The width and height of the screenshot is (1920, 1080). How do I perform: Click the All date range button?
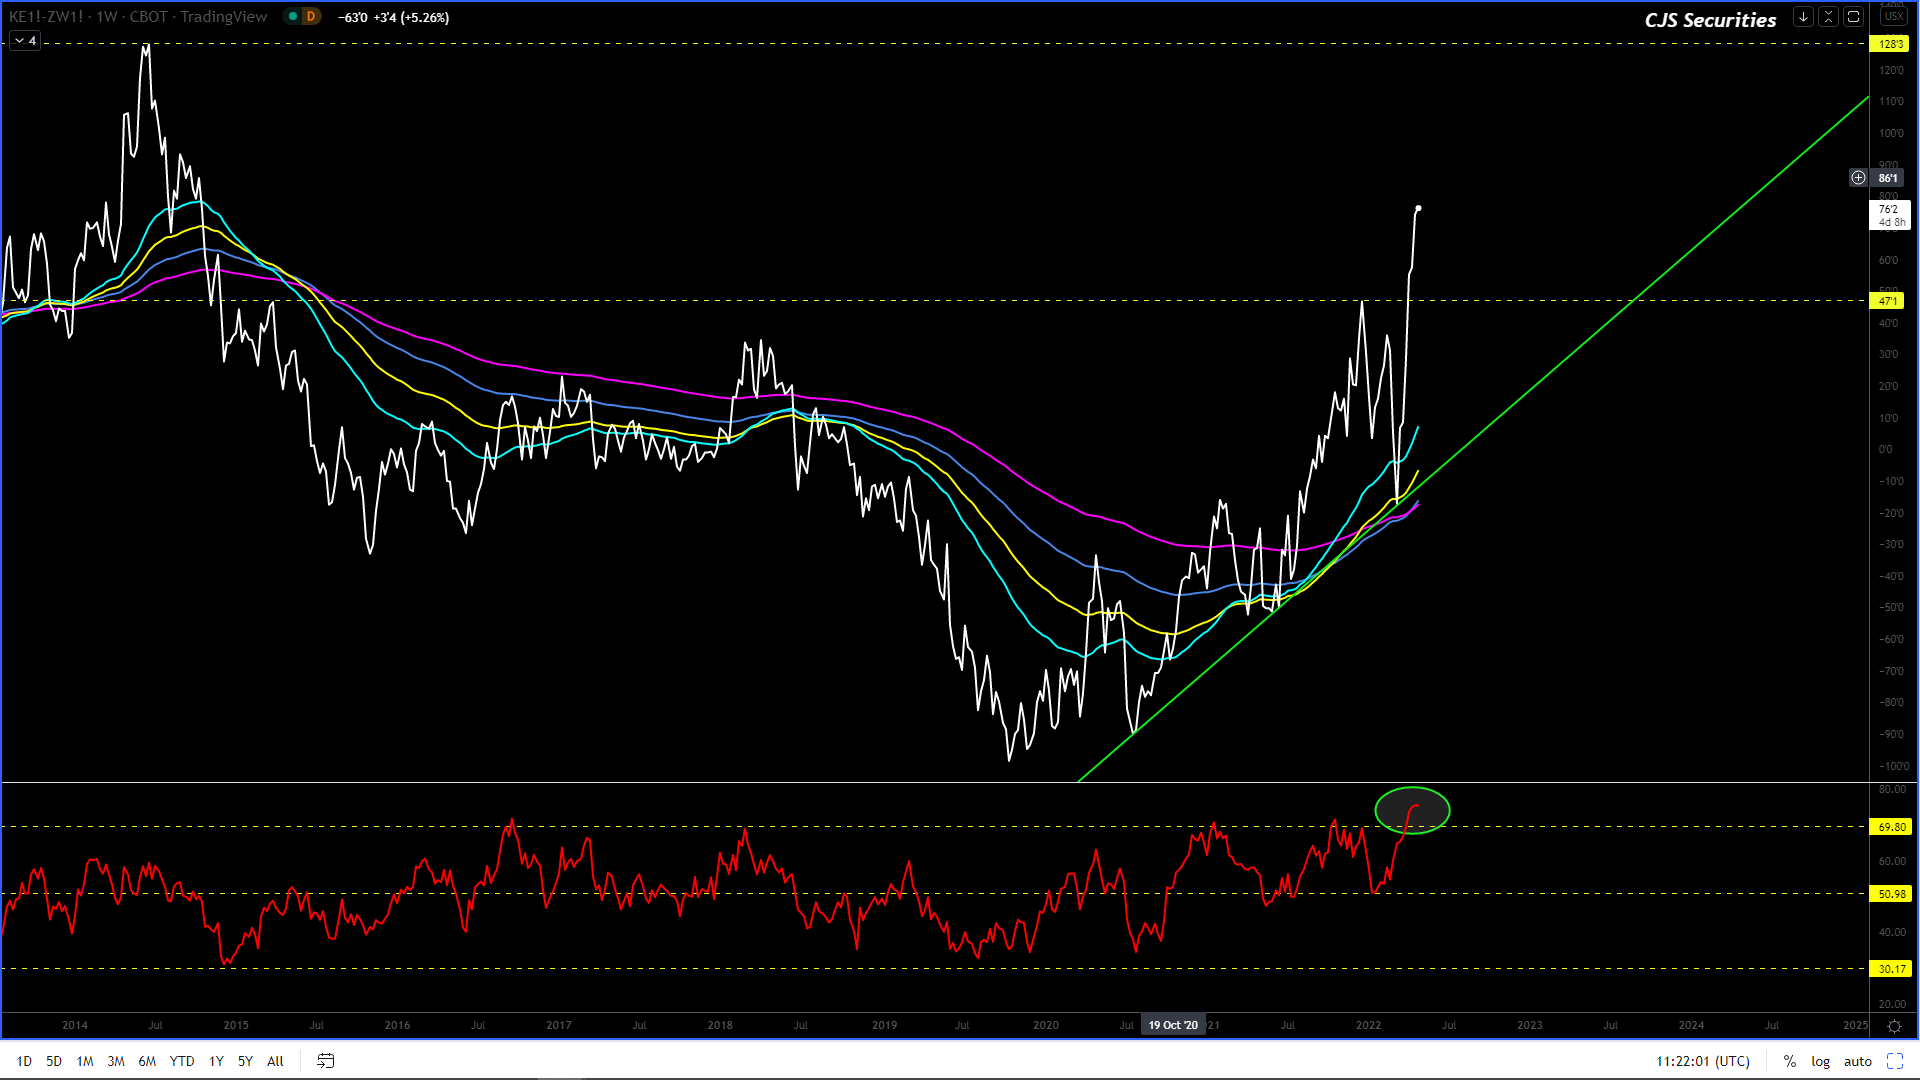[275, 1061]
